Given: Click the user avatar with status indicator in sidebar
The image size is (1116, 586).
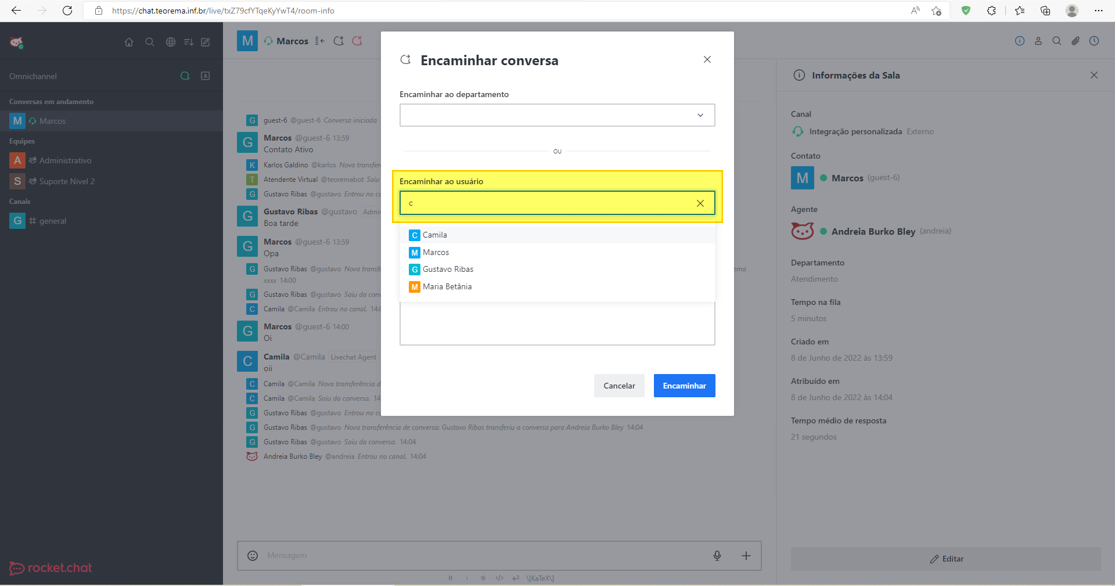Looking at the screenshot, I should pos(16,42).
